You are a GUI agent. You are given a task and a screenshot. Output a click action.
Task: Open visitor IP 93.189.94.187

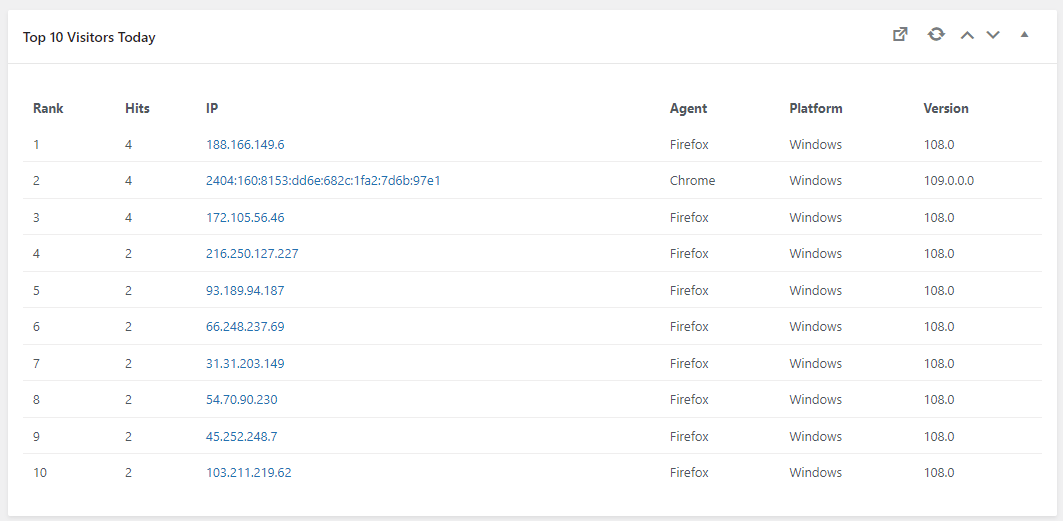[x=245, y=291]
